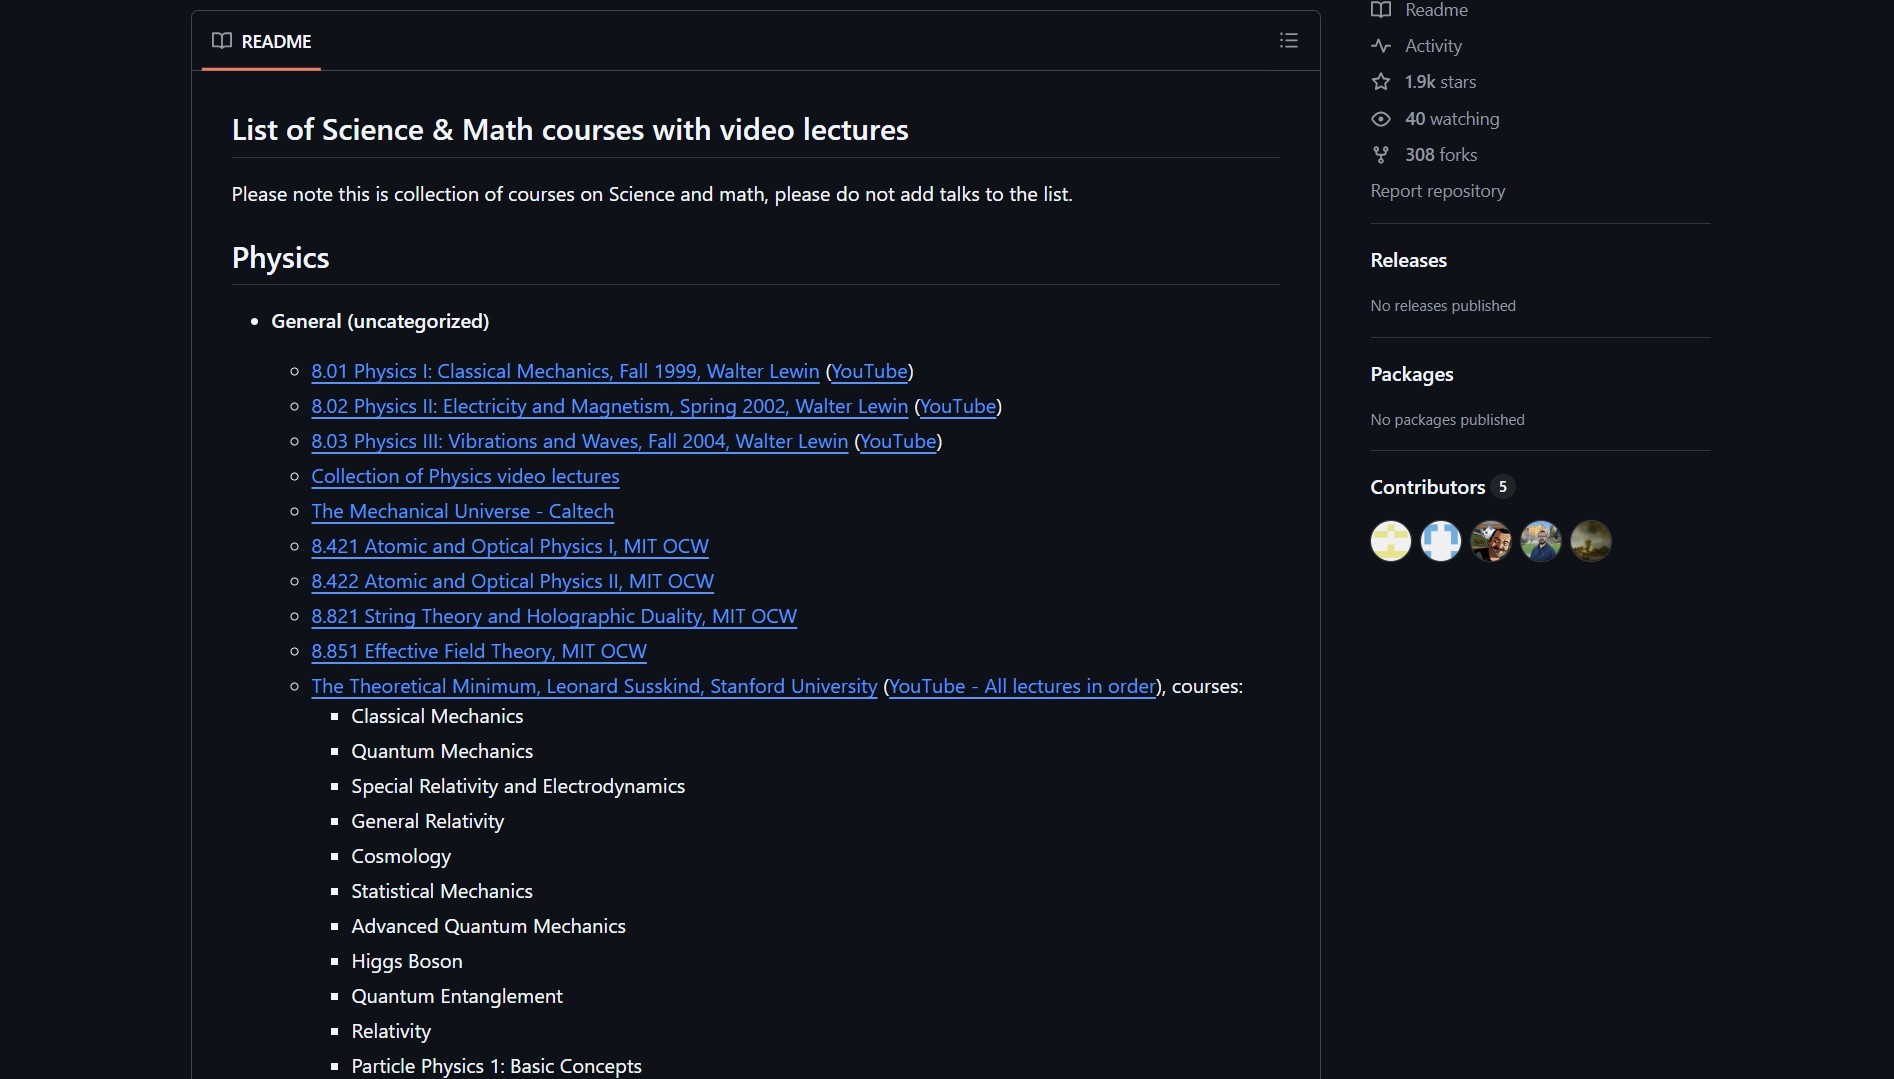Click the Readme book icon in the sidebar
The height and width of the screenshot is (1079, 1894).
(1382, 10)
